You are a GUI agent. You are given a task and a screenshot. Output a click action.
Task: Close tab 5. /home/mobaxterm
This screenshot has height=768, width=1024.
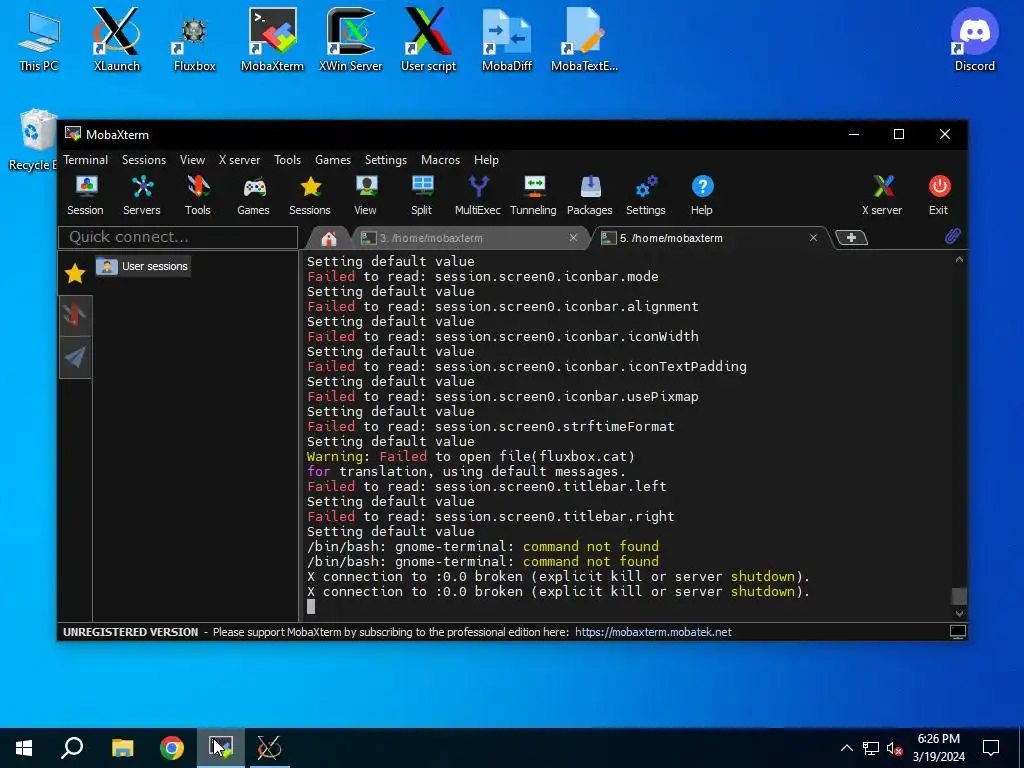[813, 238]
